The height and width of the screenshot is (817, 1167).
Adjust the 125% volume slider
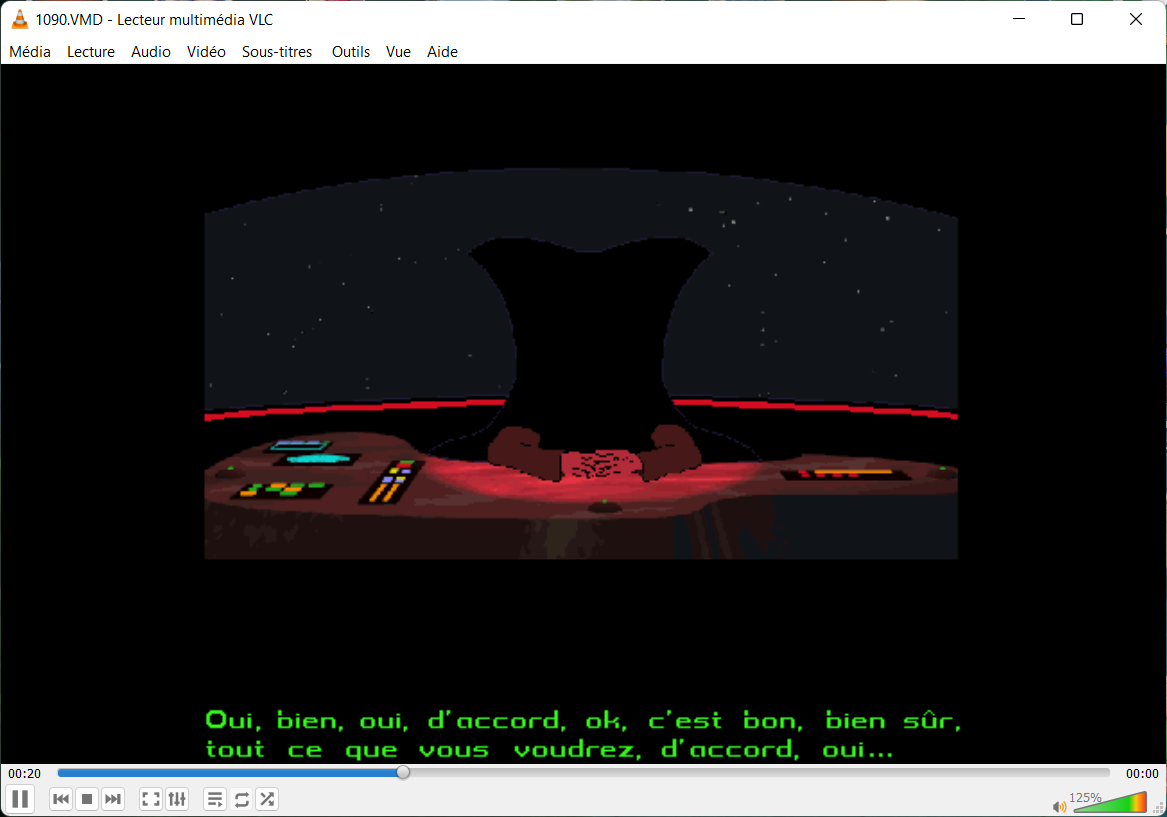coord(1109,802)
